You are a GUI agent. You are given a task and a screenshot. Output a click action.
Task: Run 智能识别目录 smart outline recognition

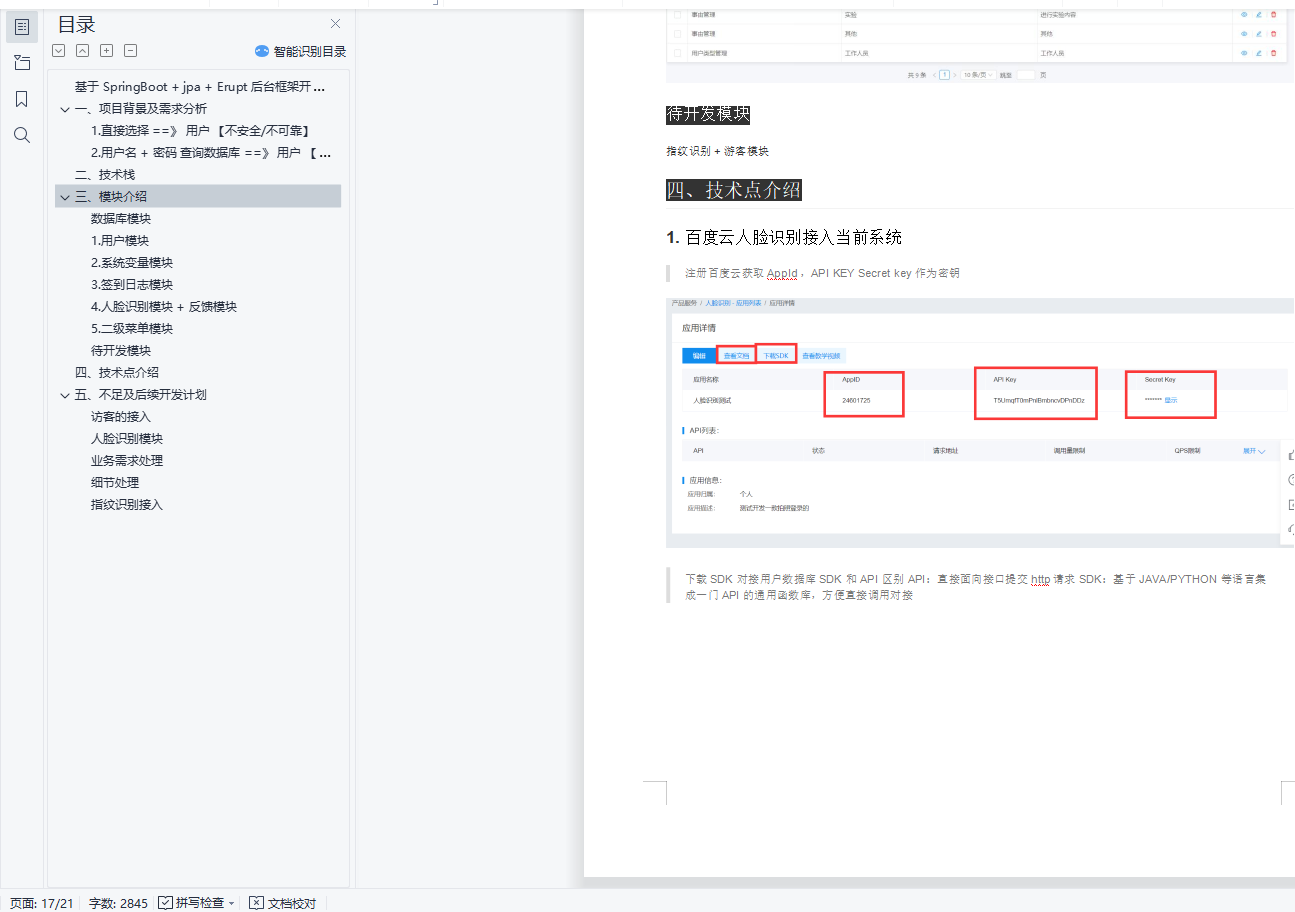(x=300, y=51)
